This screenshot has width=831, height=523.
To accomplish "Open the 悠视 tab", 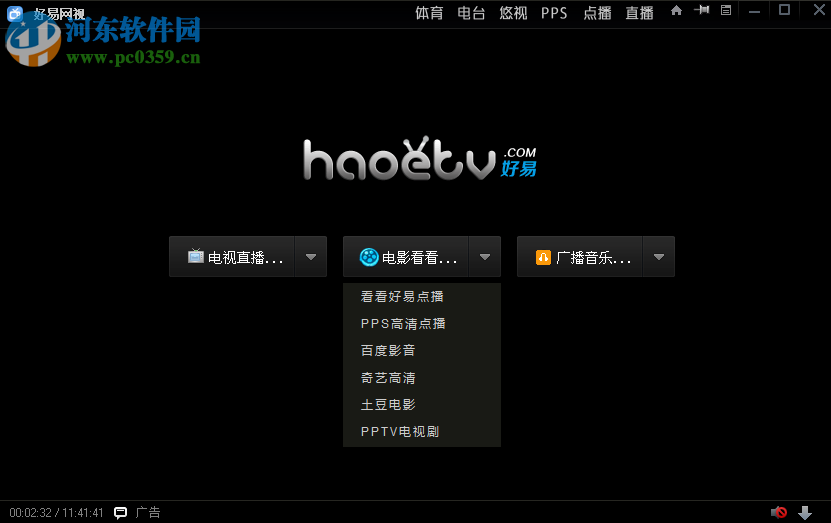I will [513, 13].
